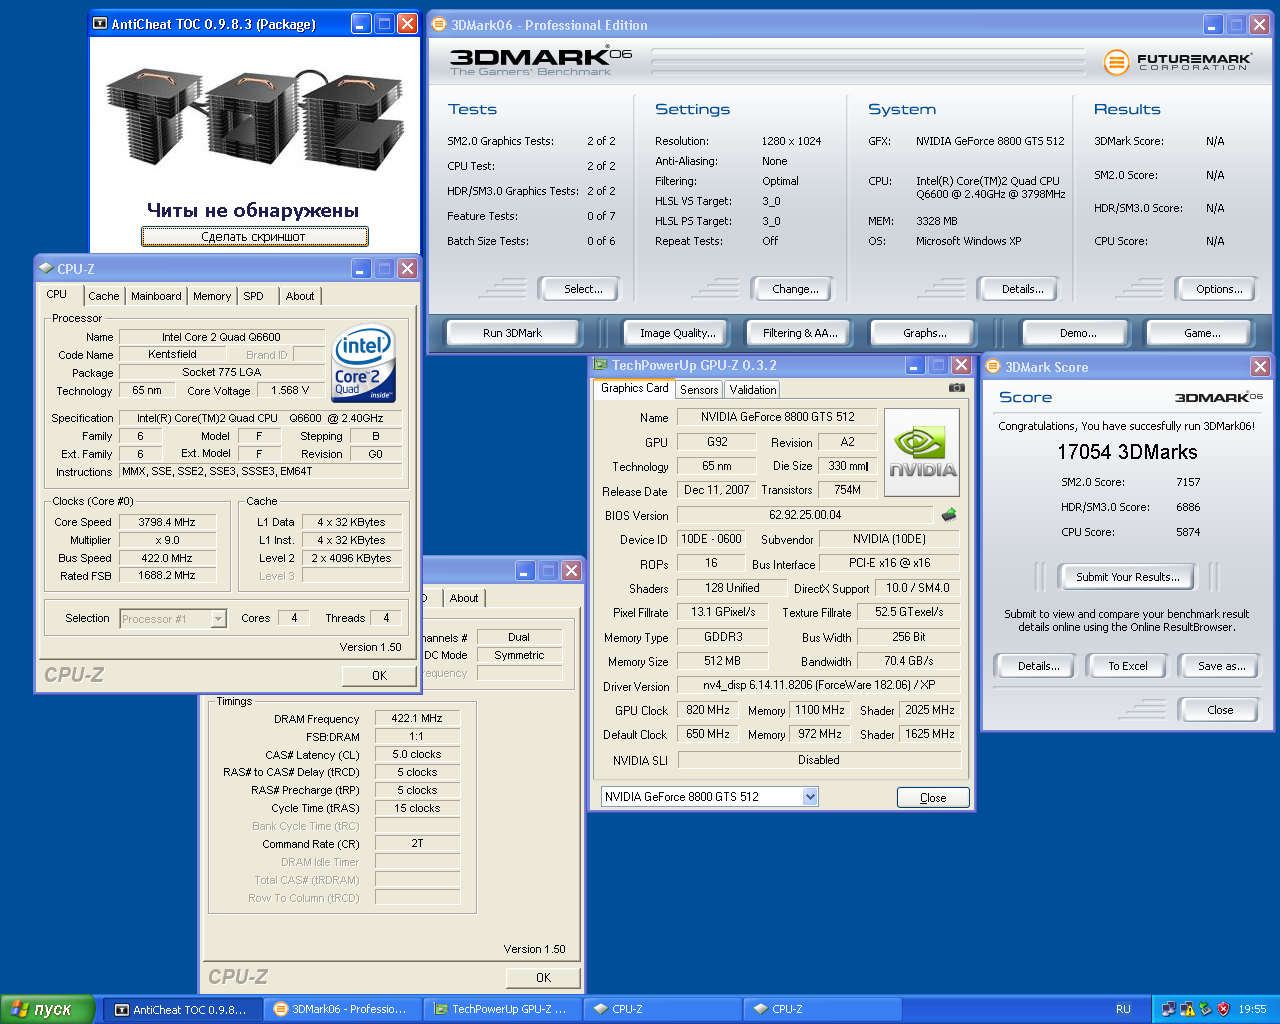Minimize the GPU-Z window
This screenshot has width=1280, height=1024.
click(913, 365)
